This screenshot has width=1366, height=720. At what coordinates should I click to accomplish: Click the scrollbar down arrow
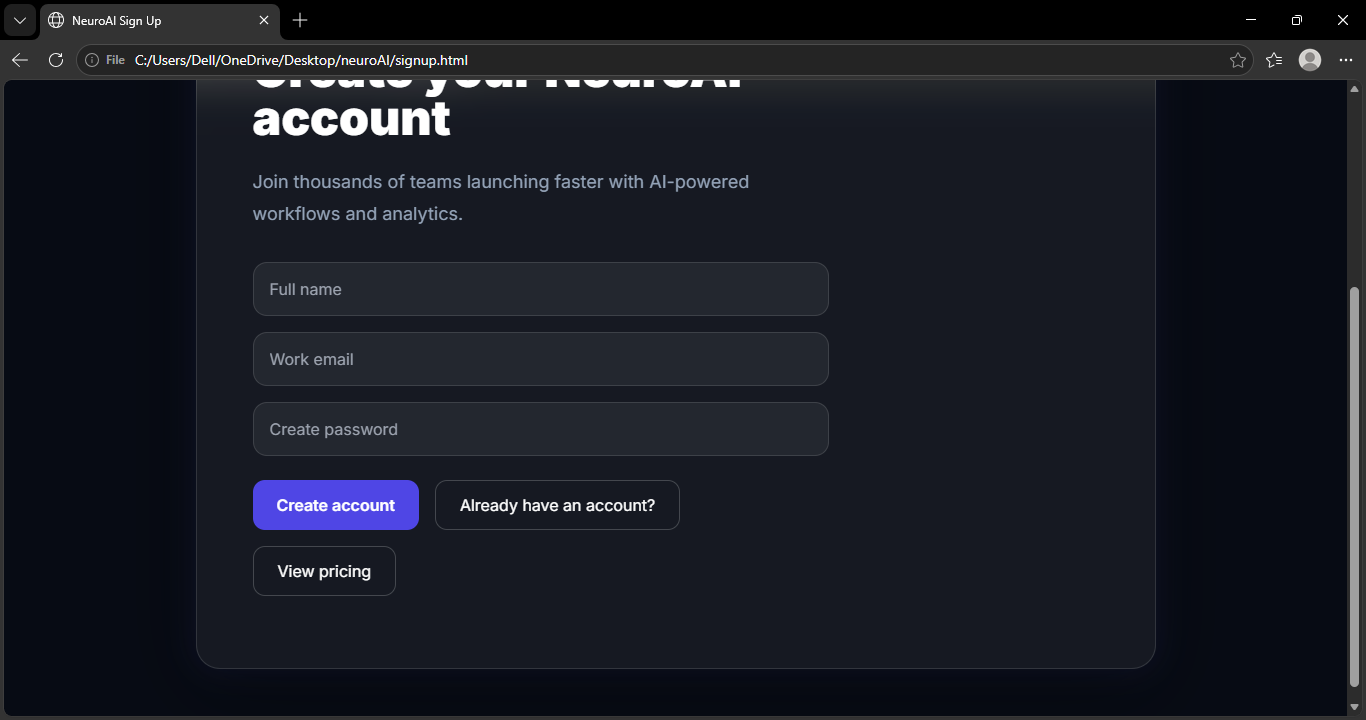point(1355,707)
